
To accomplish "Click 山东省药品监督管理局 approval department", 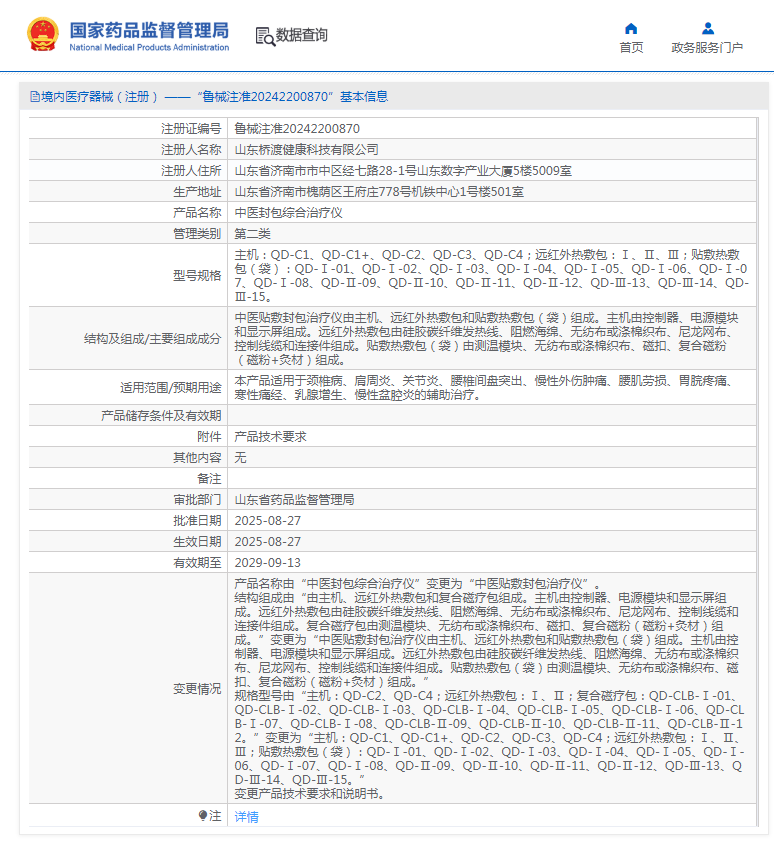I will pyautogui.click(x=294, y=500).
